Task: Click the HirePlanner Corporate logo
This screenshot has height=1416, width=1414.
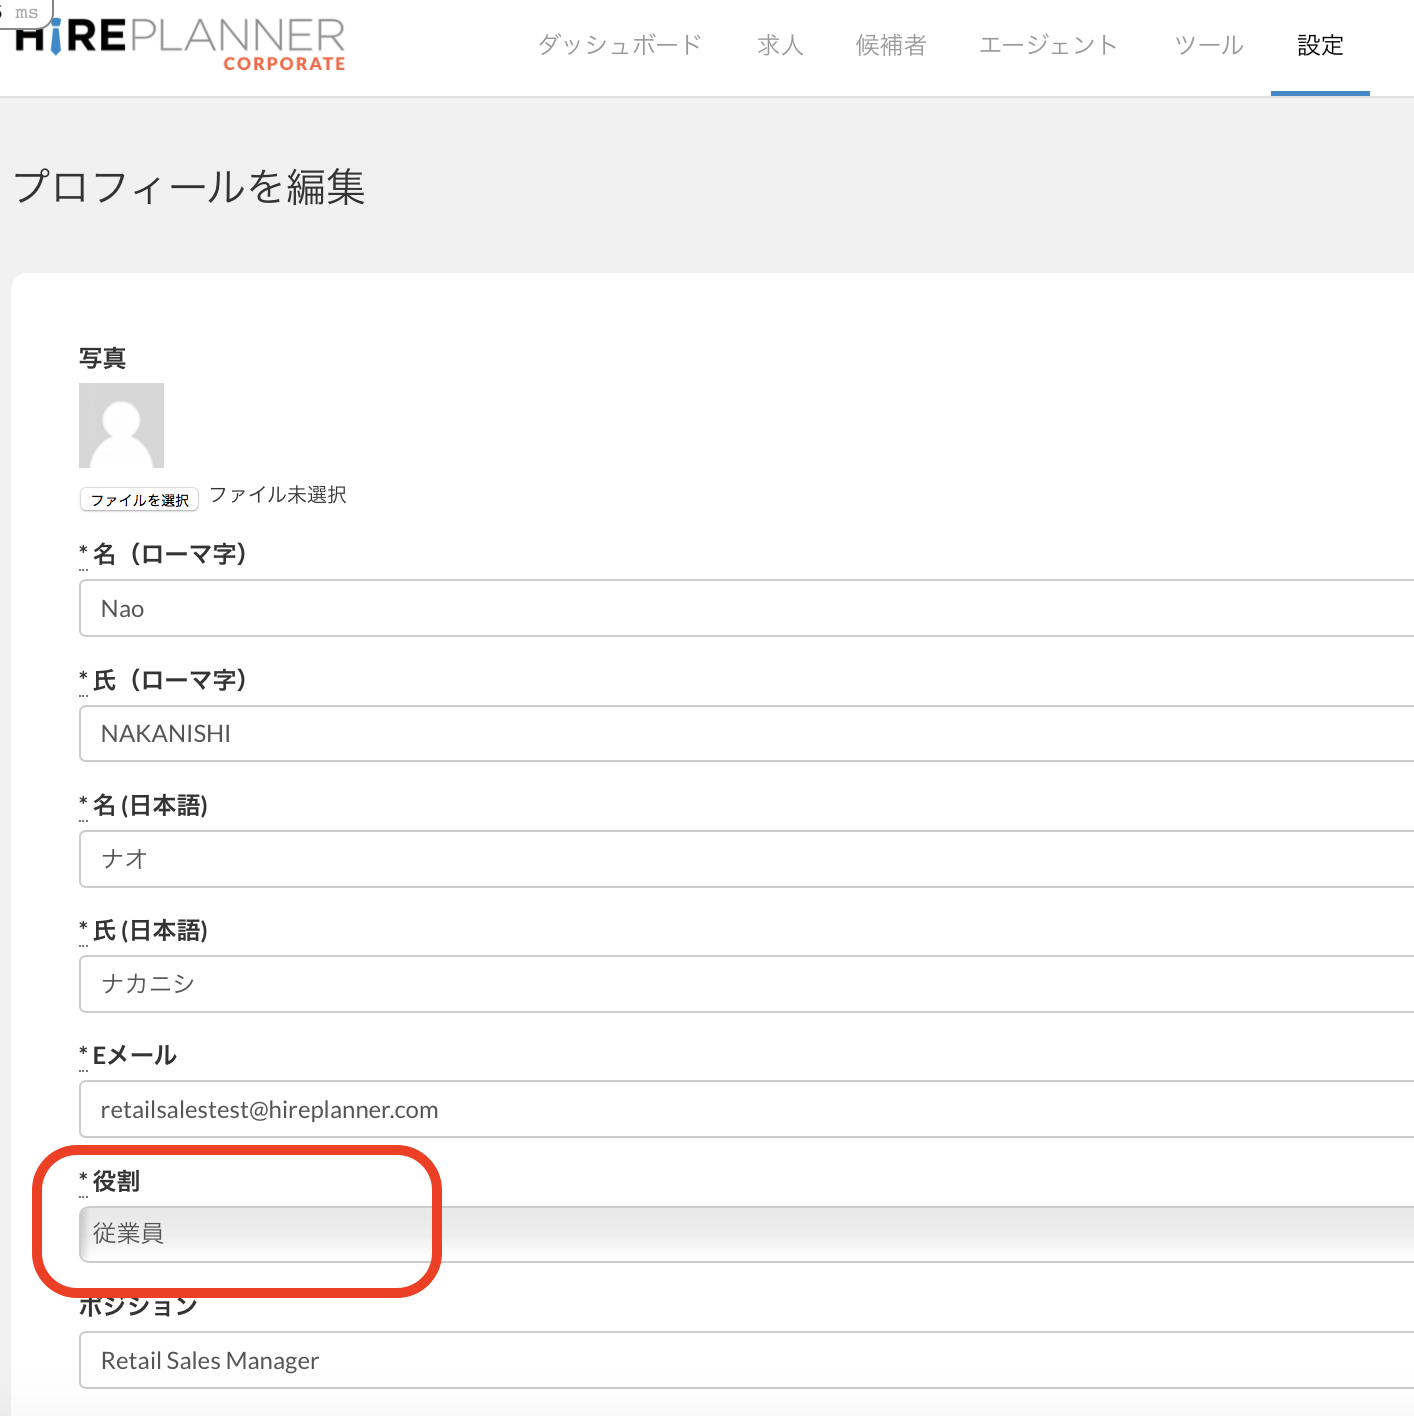Action: [180, 44]
